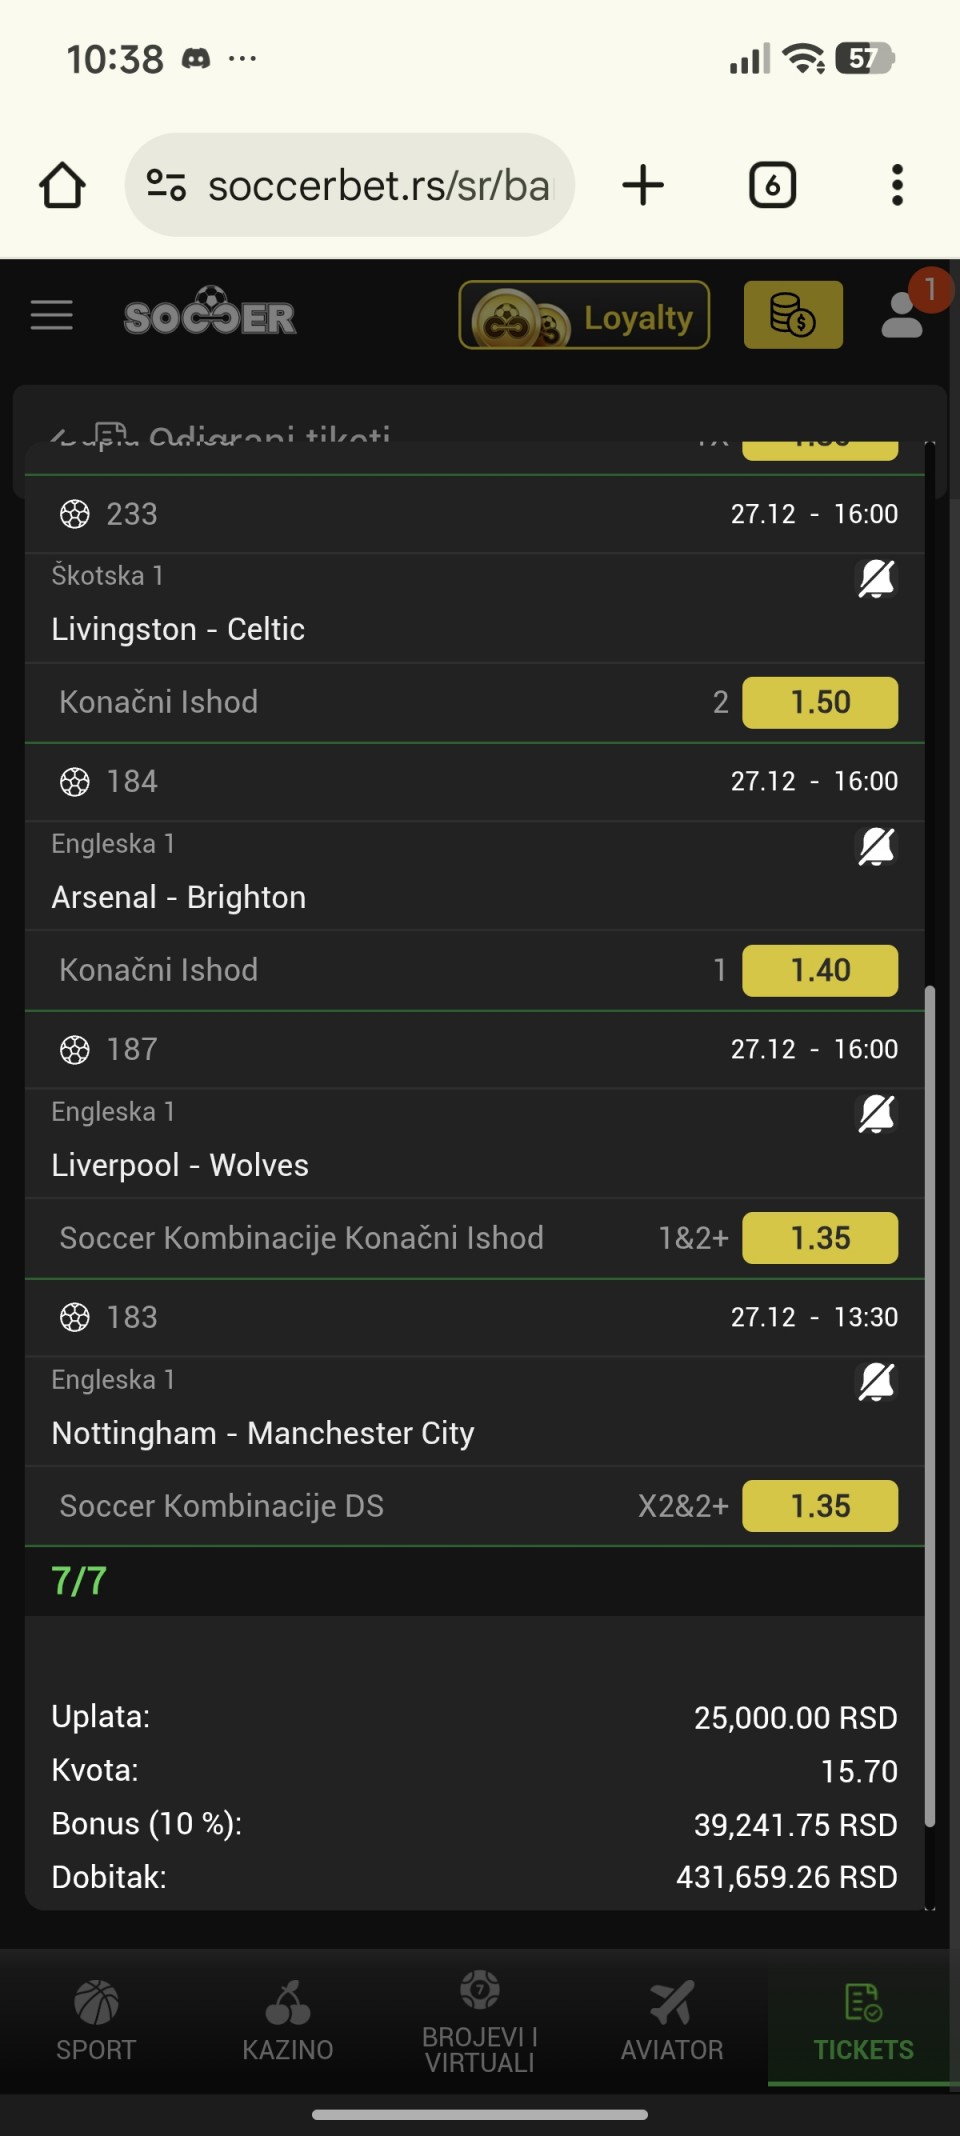Open the Kazino tab
This screenshot has width=960, height=2136.
(x=288, y=2020)
